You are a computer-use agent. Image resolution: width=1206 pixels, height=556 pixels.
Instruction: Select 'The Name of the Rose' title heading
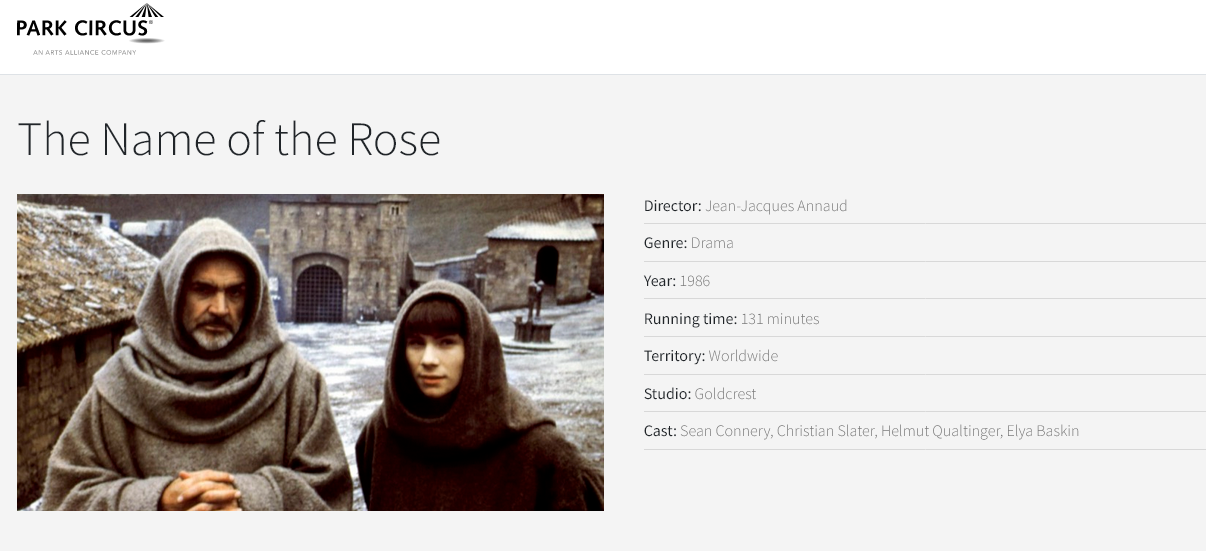[229, 139]
